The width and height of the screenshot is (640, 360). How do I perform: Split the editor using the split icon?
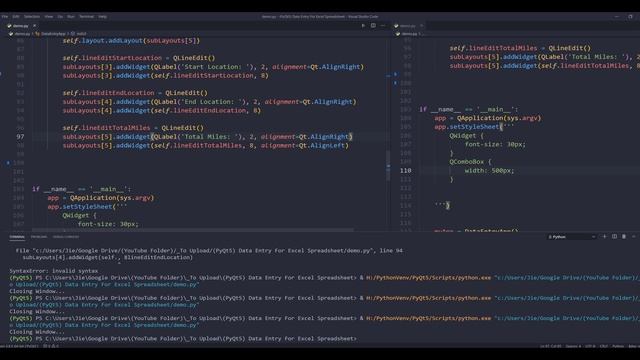point(373,25)
